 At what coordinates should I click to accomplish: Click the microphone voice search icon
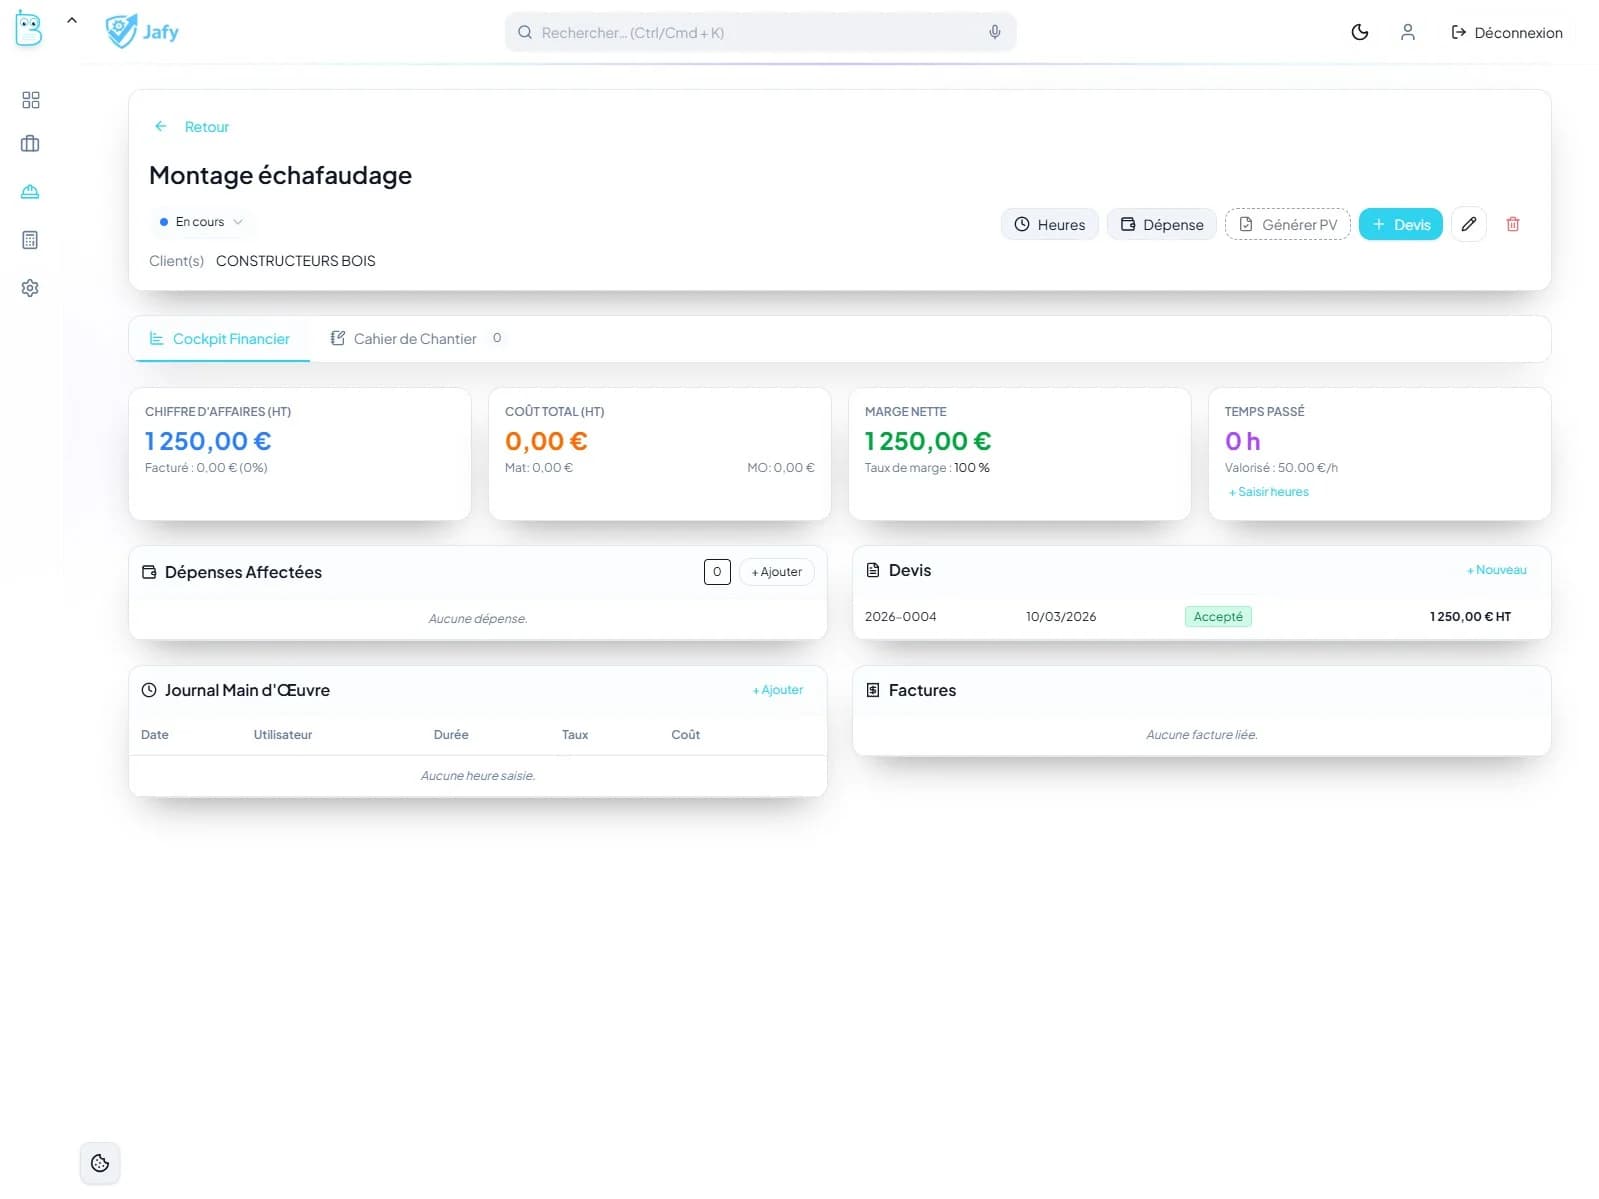tap(994, 32)
